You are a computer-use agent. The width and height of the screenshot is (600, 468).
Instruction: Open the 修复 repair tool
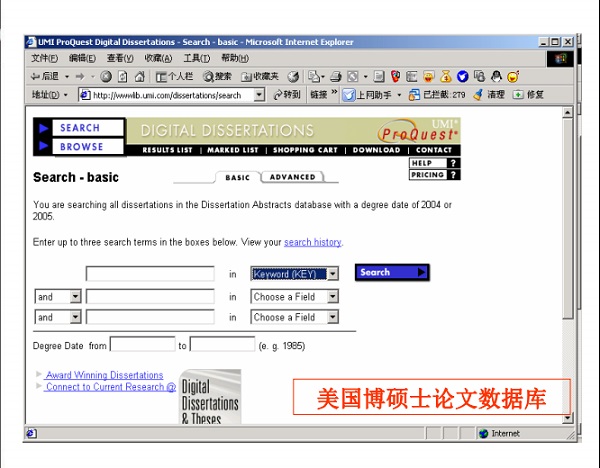(528, 95)
